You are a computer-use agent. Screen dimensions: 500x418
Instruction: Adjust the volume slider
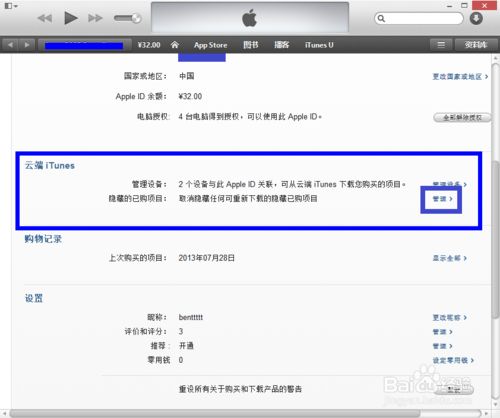click(127, 18)
